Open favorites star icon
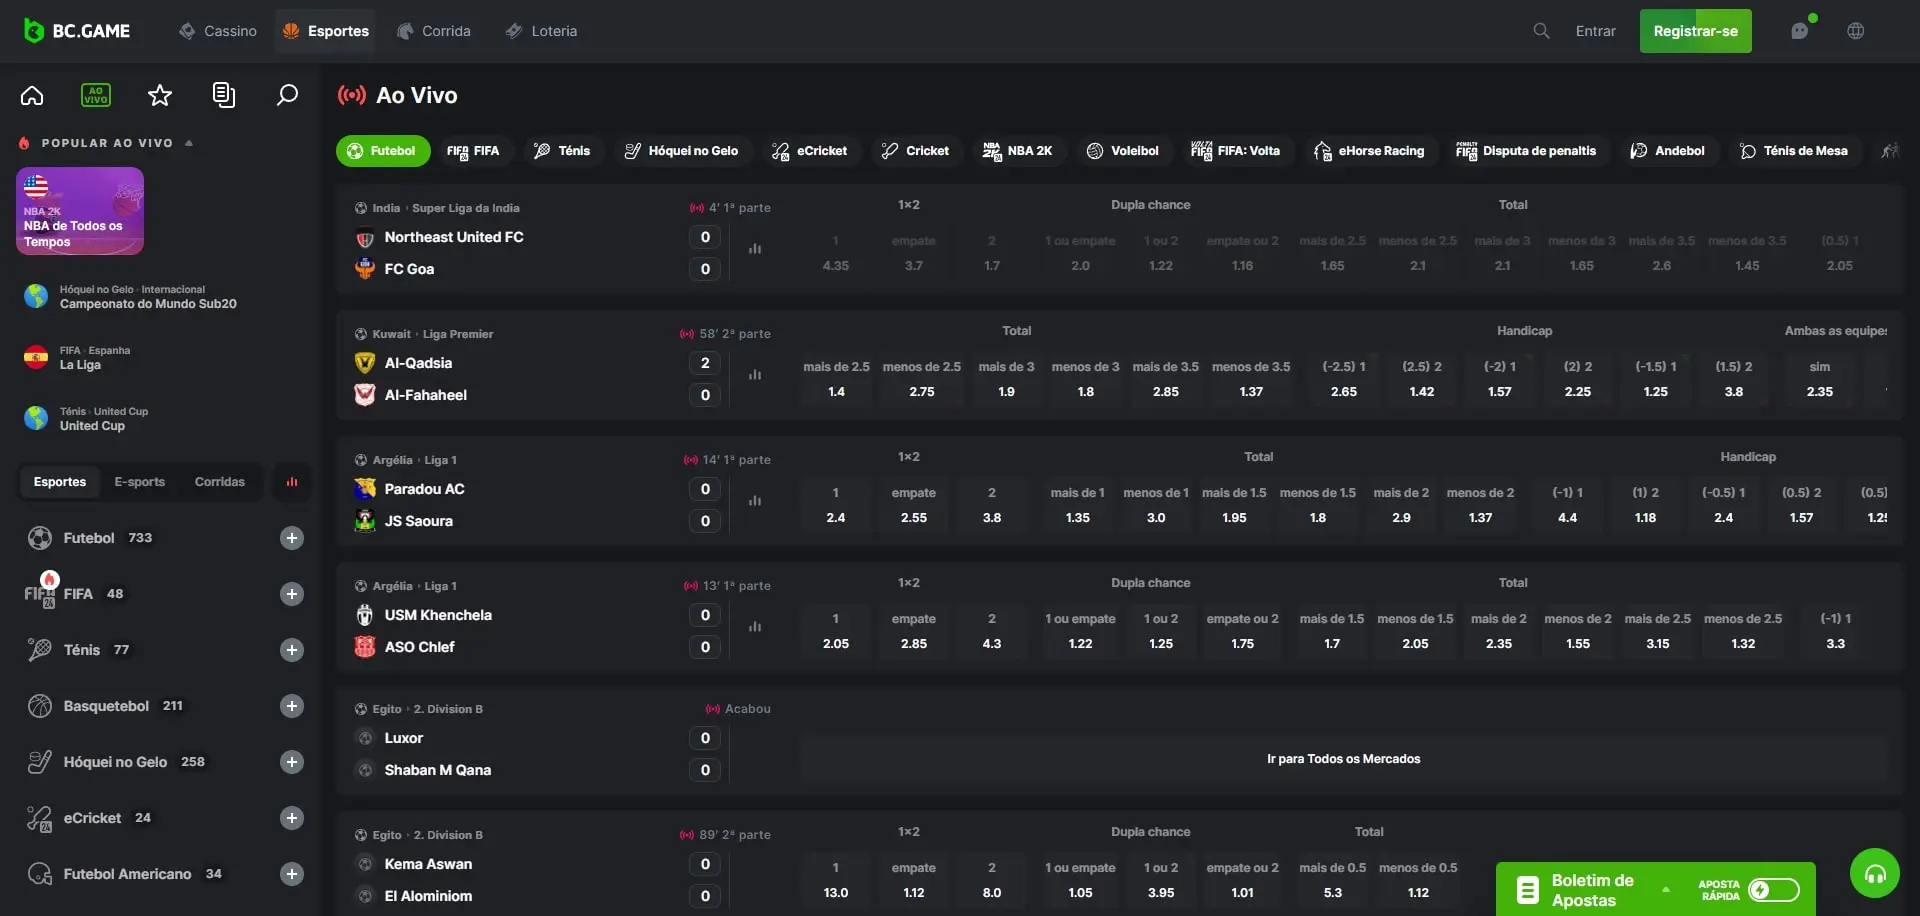The width and height of the screenshot is (1920, 916). tap(160, 95)
